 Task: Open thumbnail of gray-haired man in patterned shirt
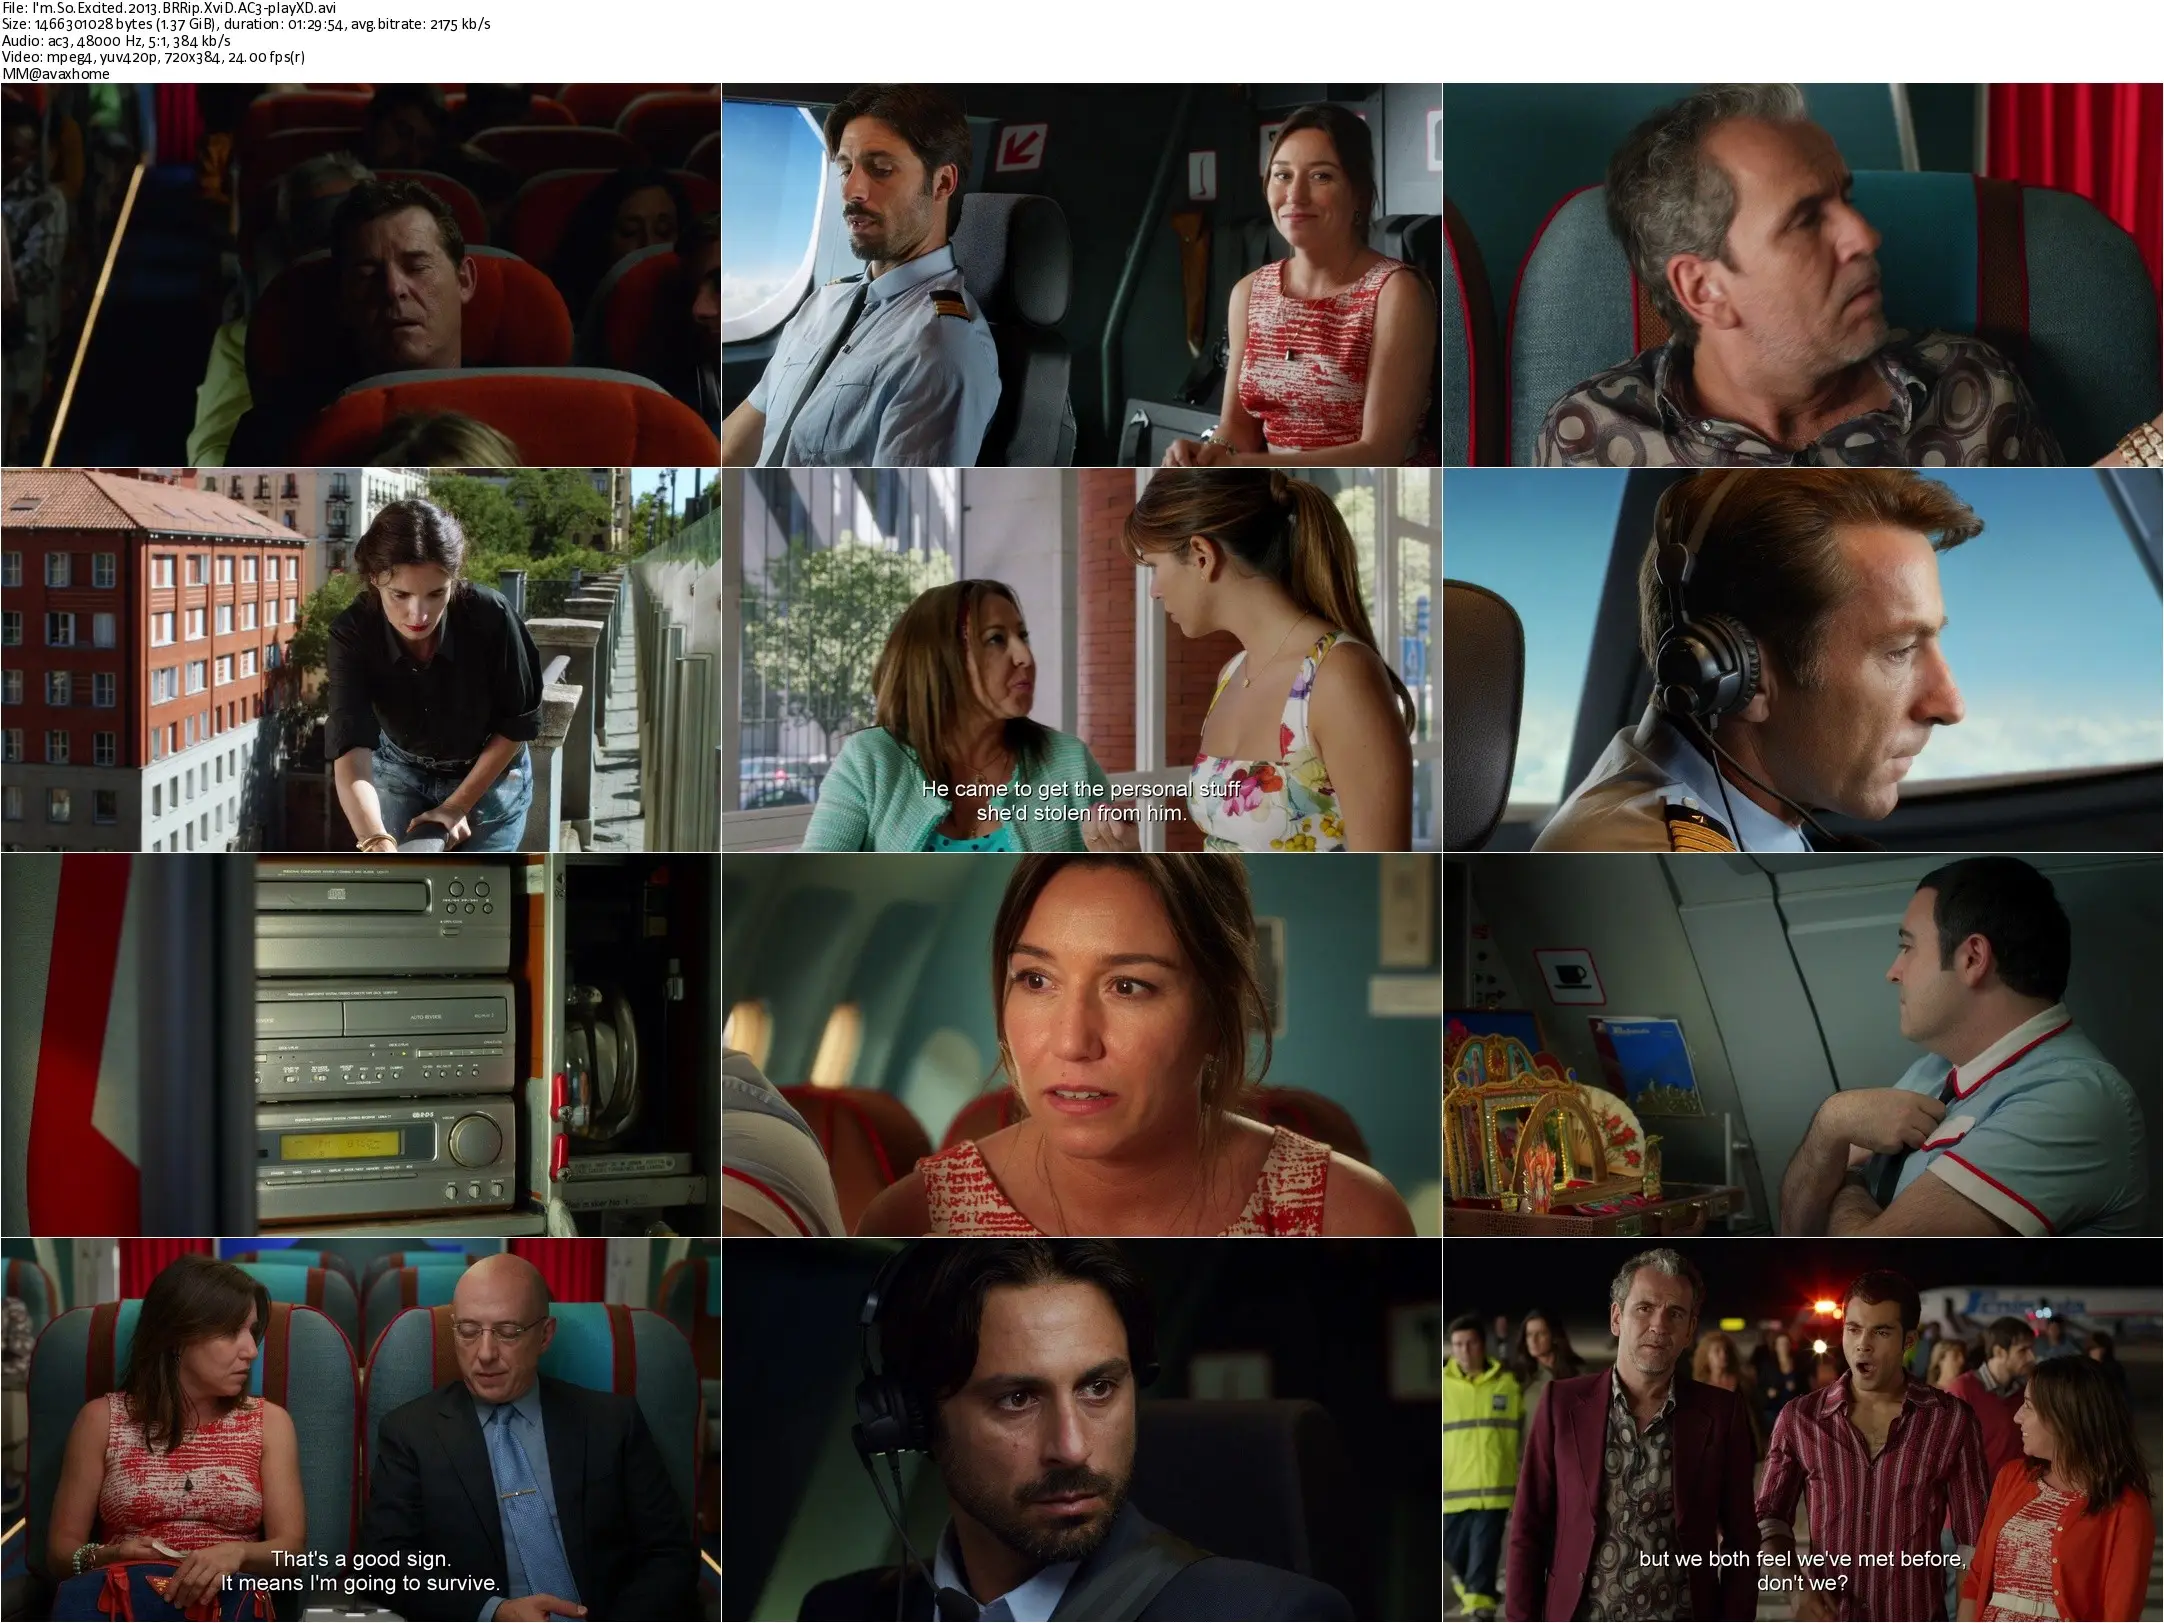point(1803,275)
